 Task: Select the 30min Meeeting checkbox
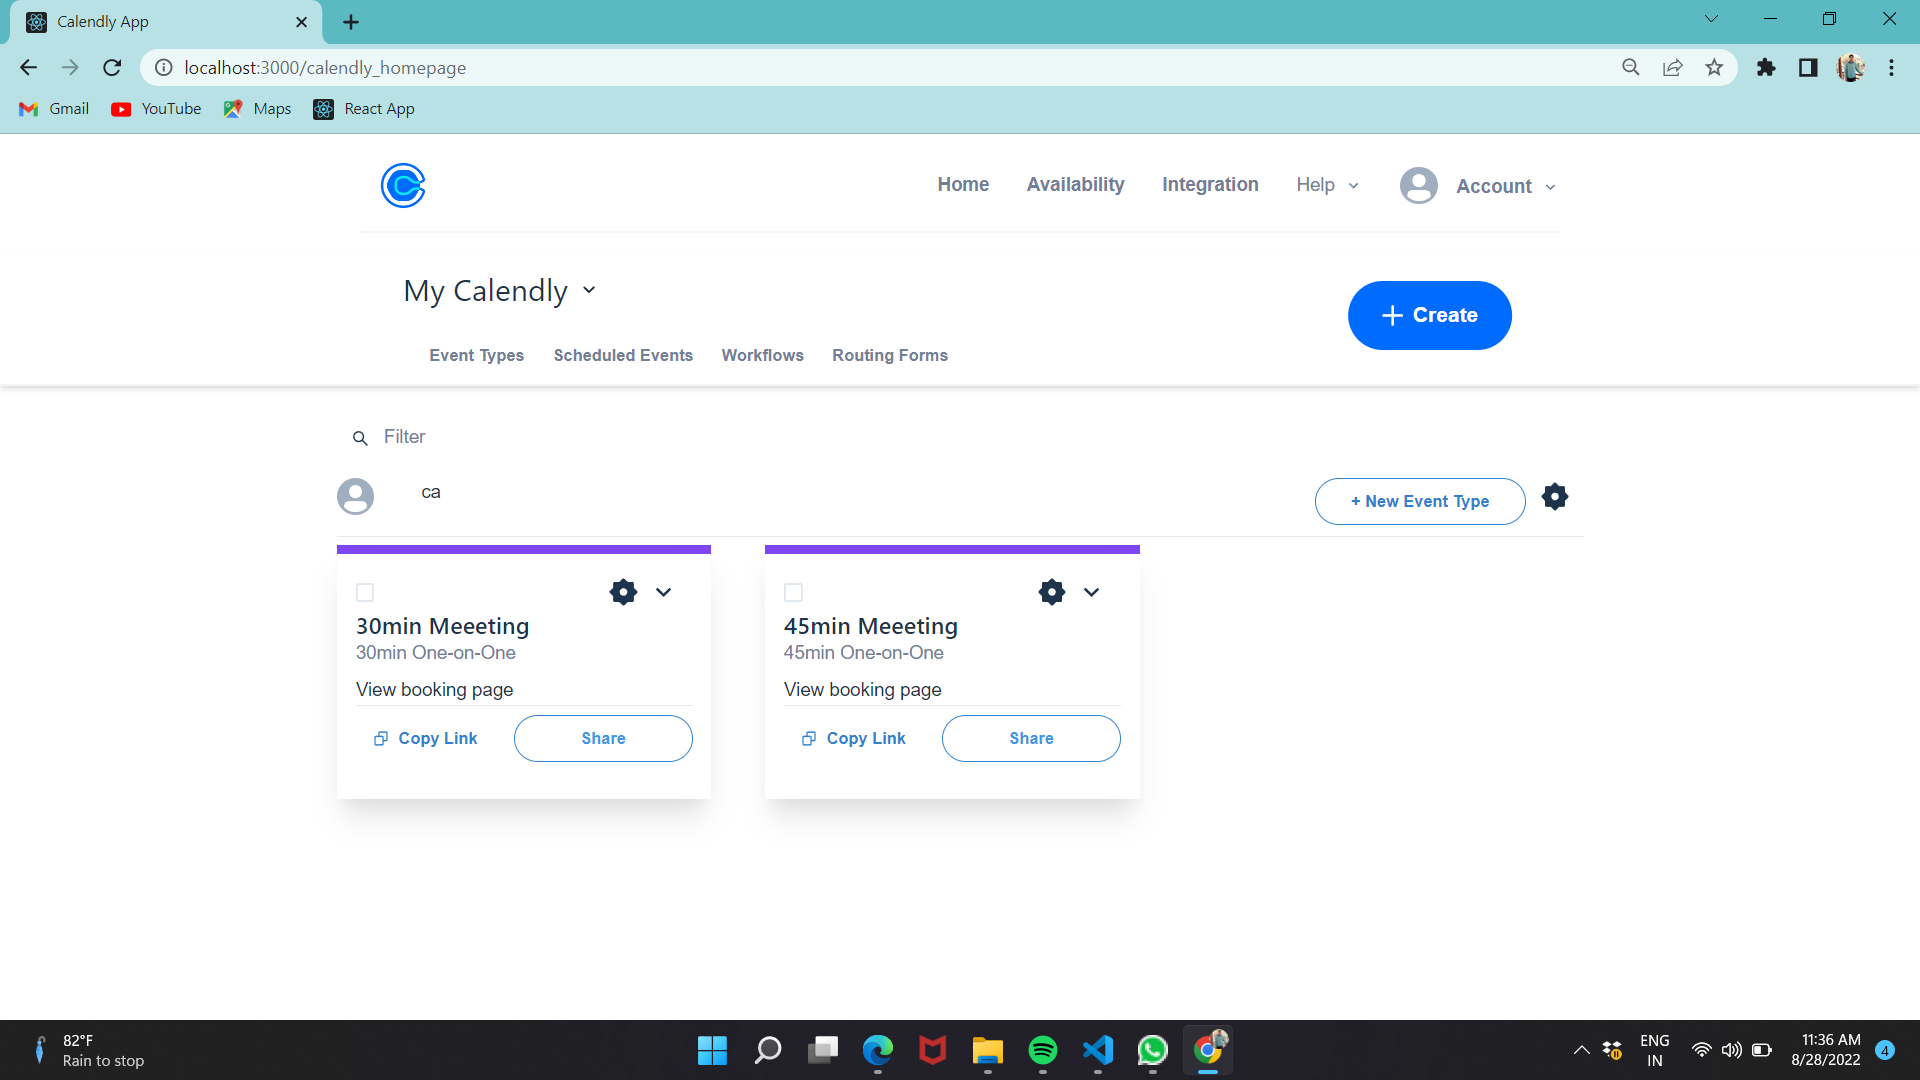pos(365,592)
